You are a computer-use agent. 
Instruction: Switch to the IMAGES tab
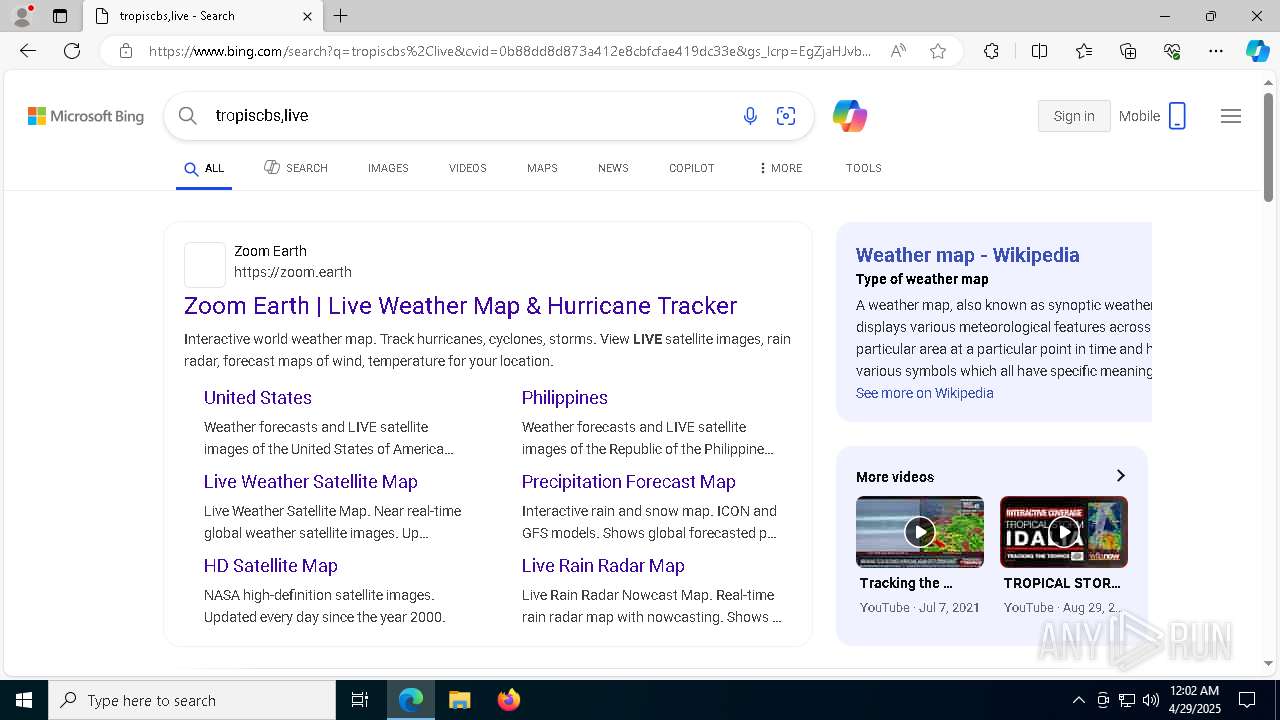pos(388,168)
